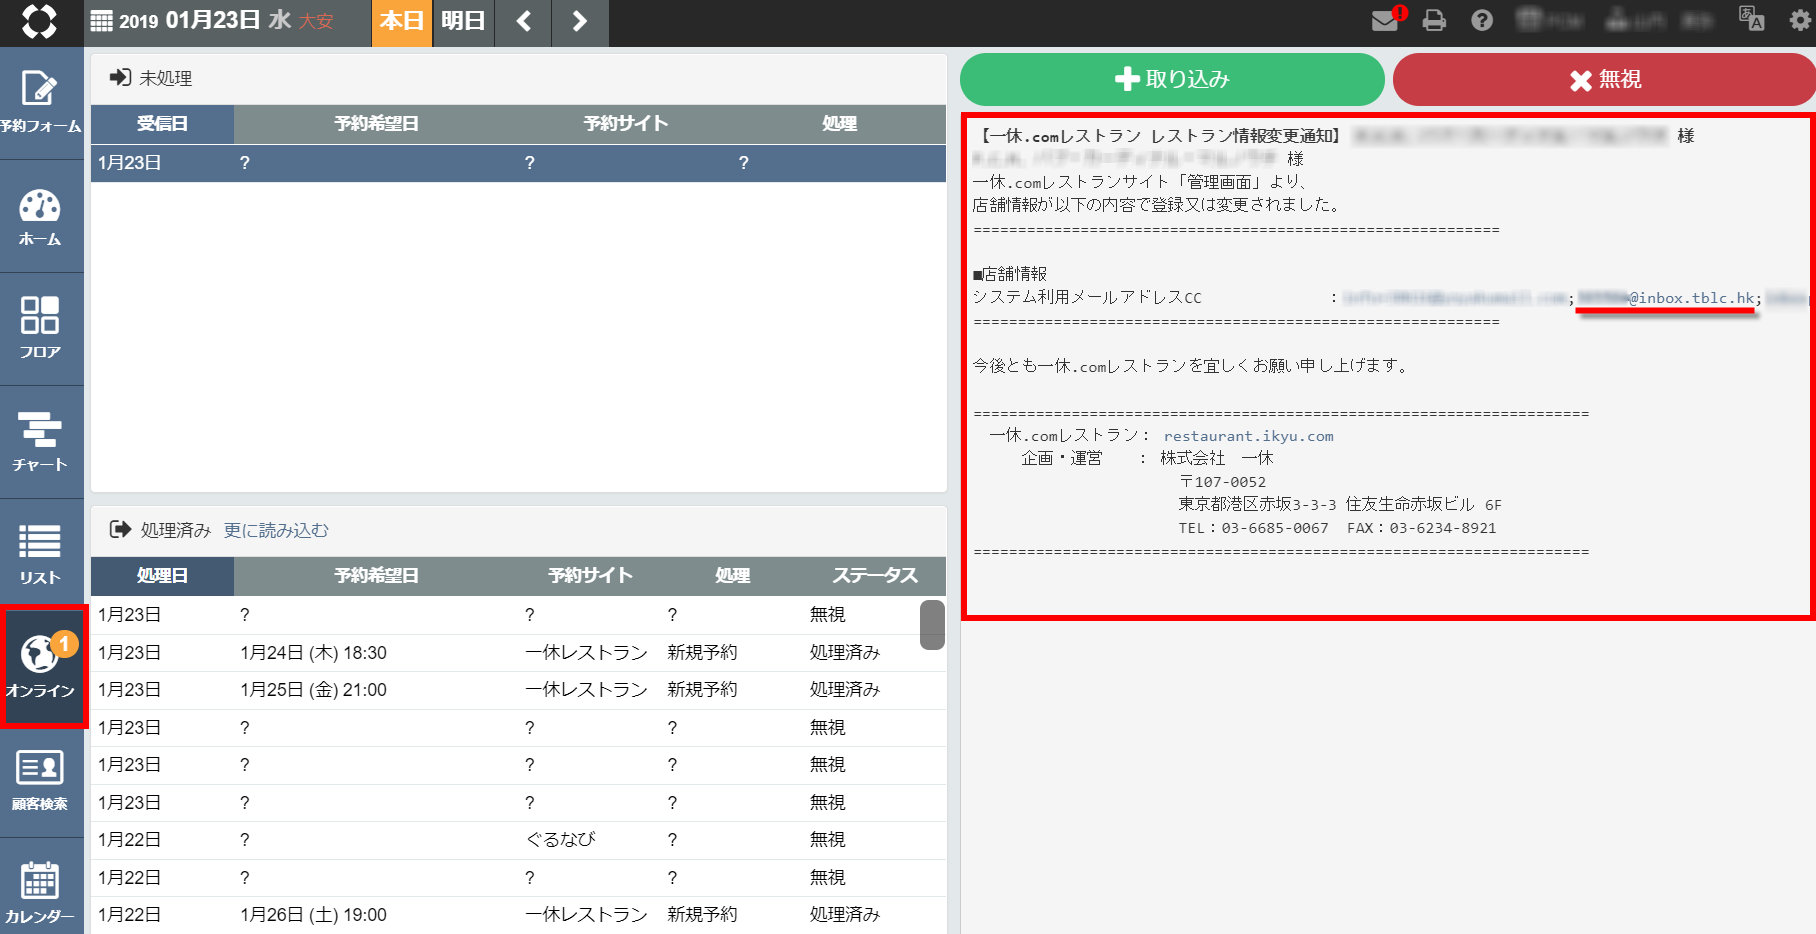
Task: Jump to 明日
Action: click(463, 21)
